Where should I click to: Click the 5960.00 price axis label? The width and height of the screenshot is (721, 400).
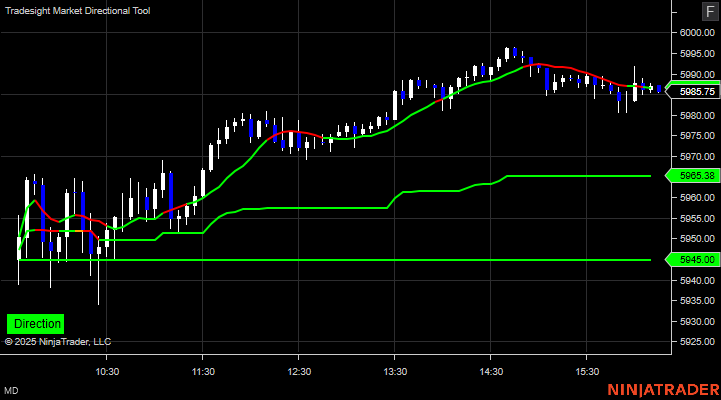click(697, 198)
